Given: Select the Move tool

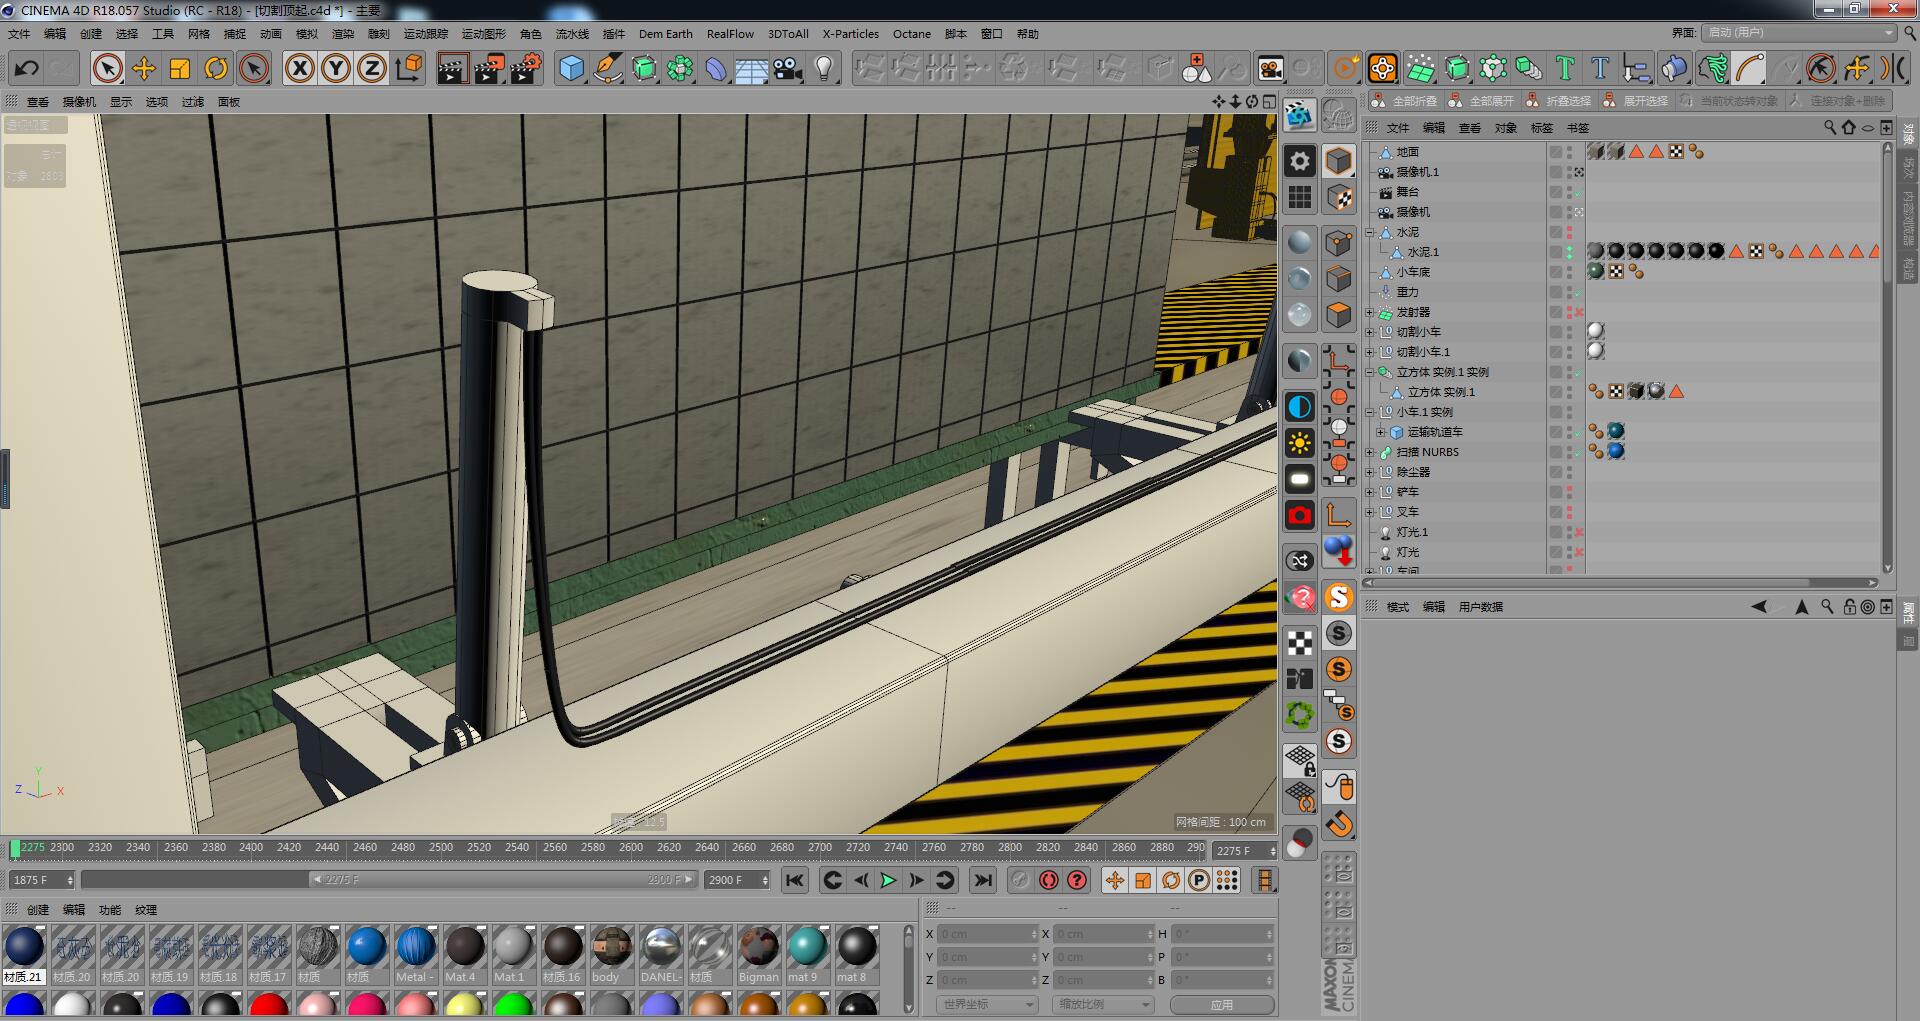Looking at the screenshot, I should click(144, 68).
